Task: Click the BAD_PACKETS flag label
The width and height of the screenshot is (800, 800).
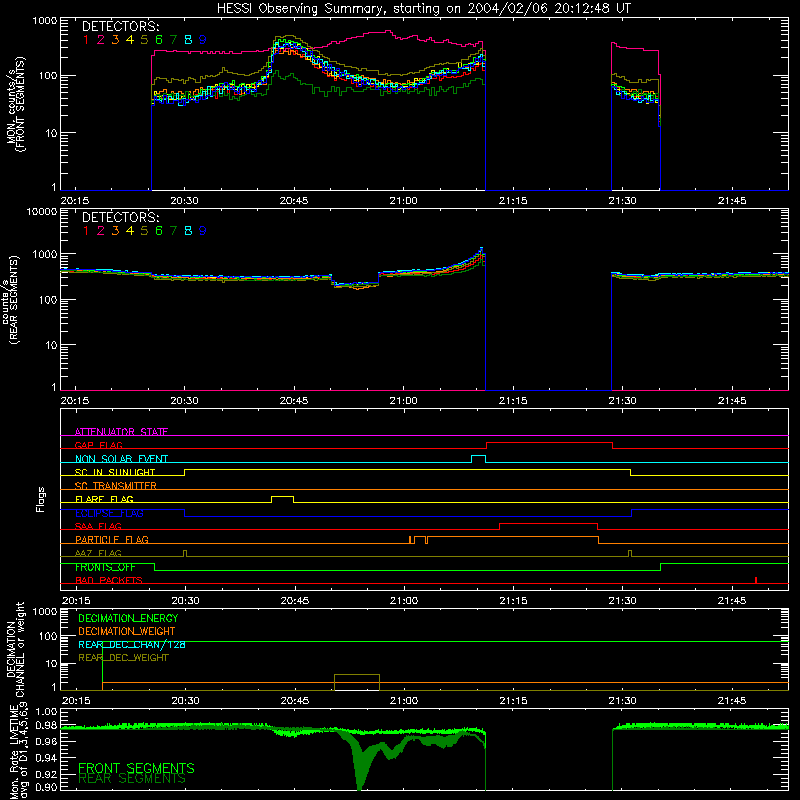Action: (109, 580)
